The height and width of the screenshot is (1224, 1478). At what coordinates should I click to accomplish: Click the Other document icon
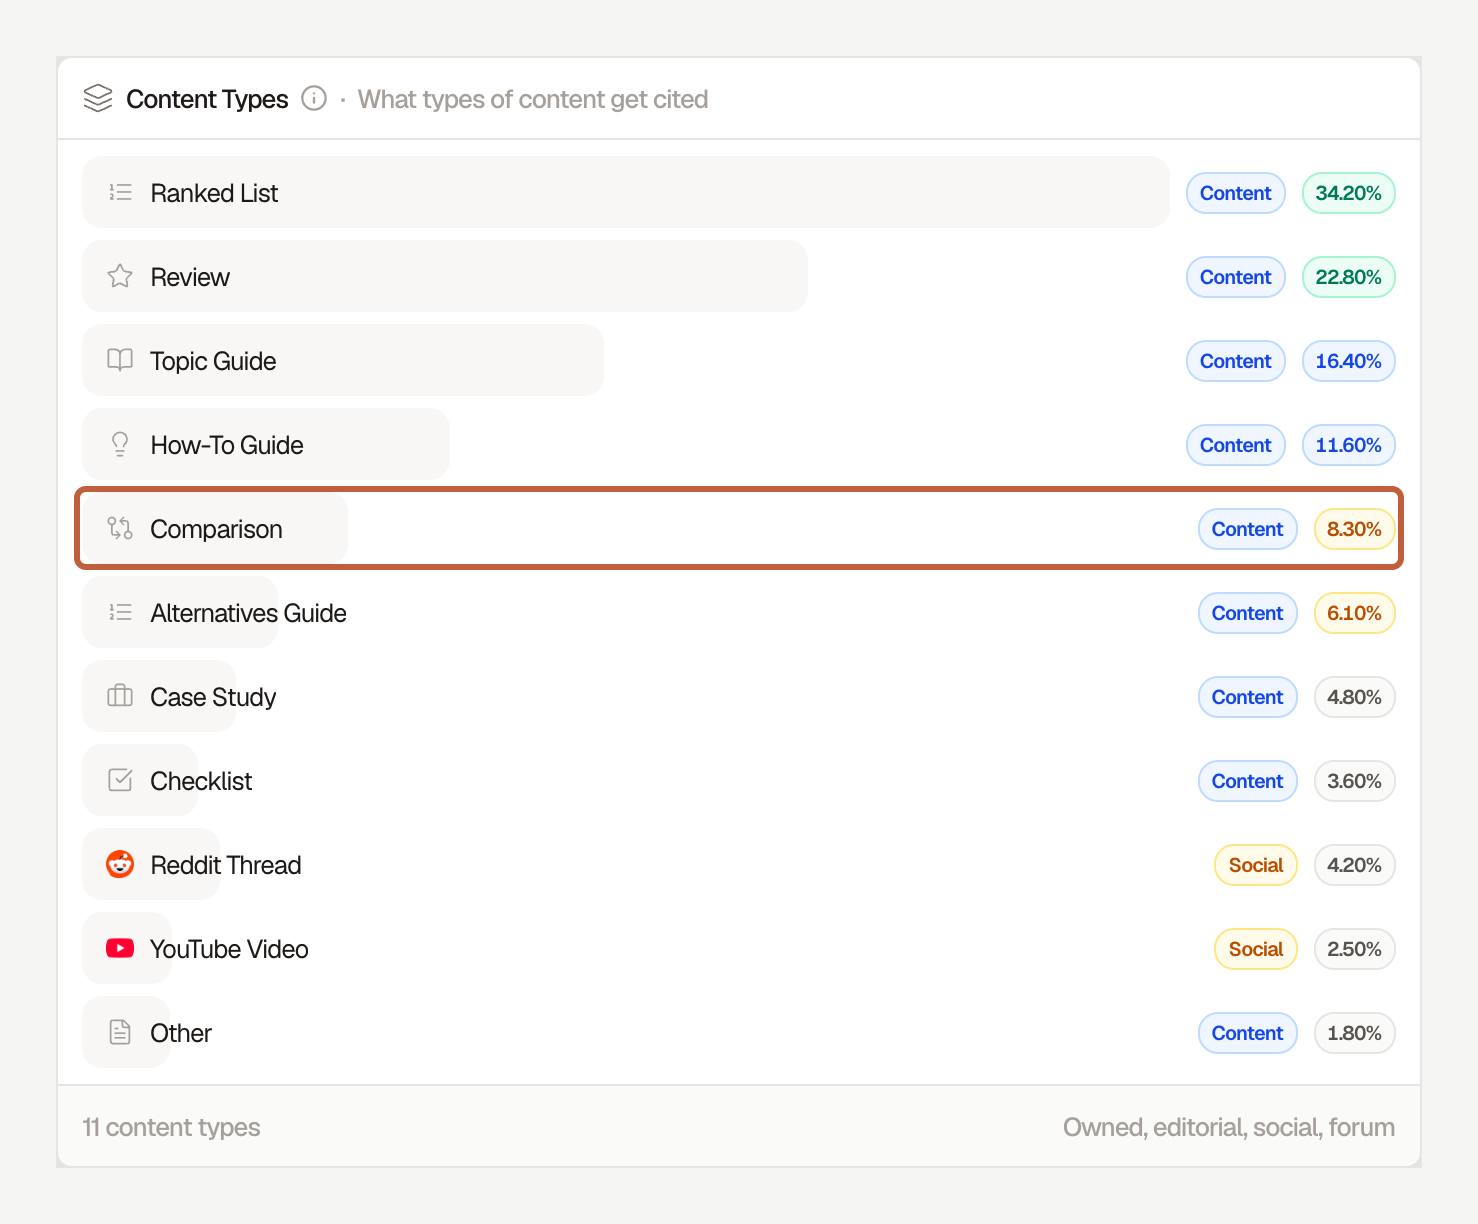[120, 1032]
